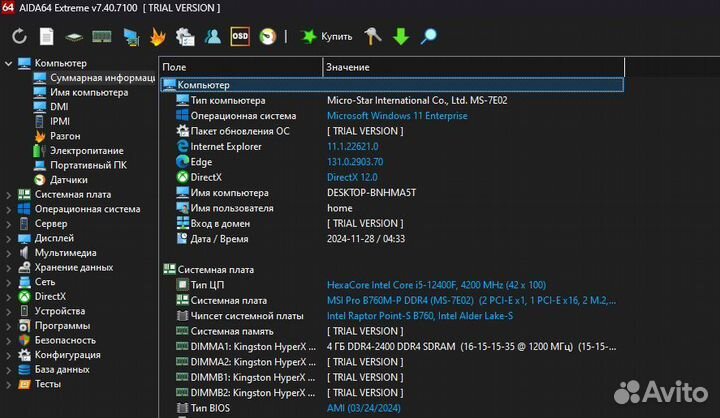The height and width of the screenshot is (418, 720).
Task: Expand the Операционная система tree node
Action: (x=8, y=209)
